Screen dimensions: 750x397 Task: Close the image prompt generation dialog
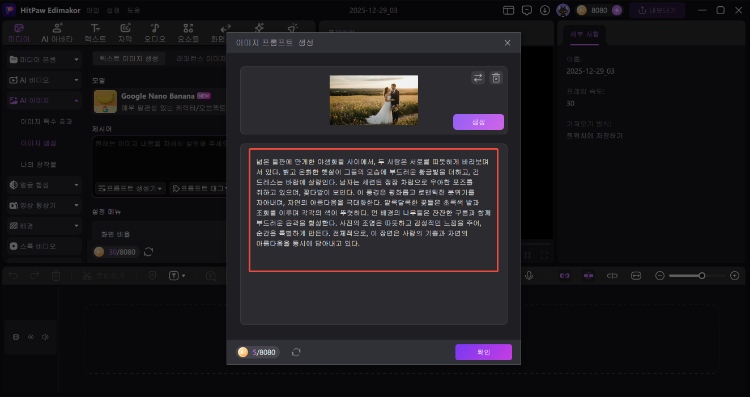tap(507, 43)
